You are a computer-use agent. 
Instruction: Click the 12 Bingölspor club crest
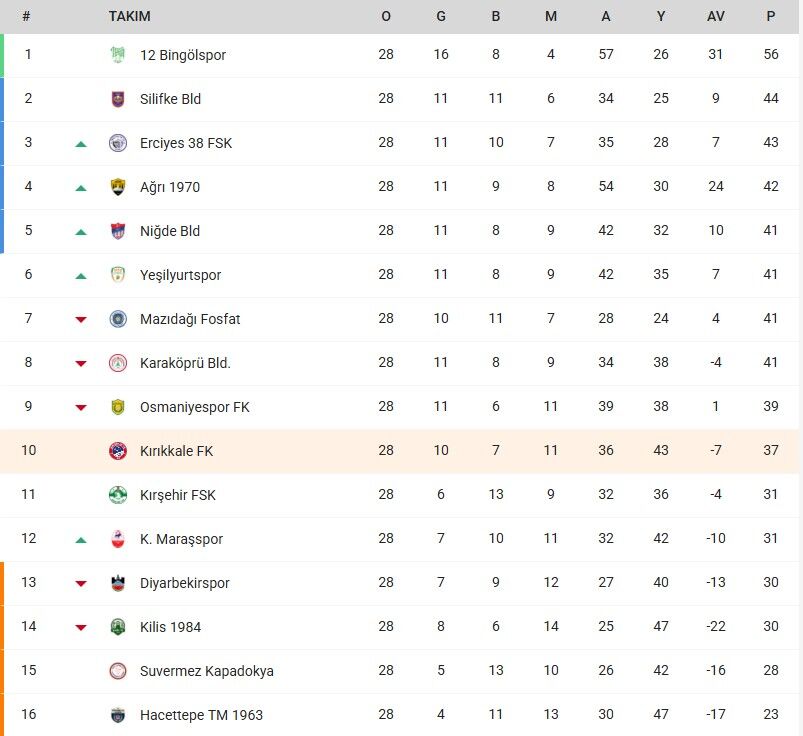pos(118,55)
